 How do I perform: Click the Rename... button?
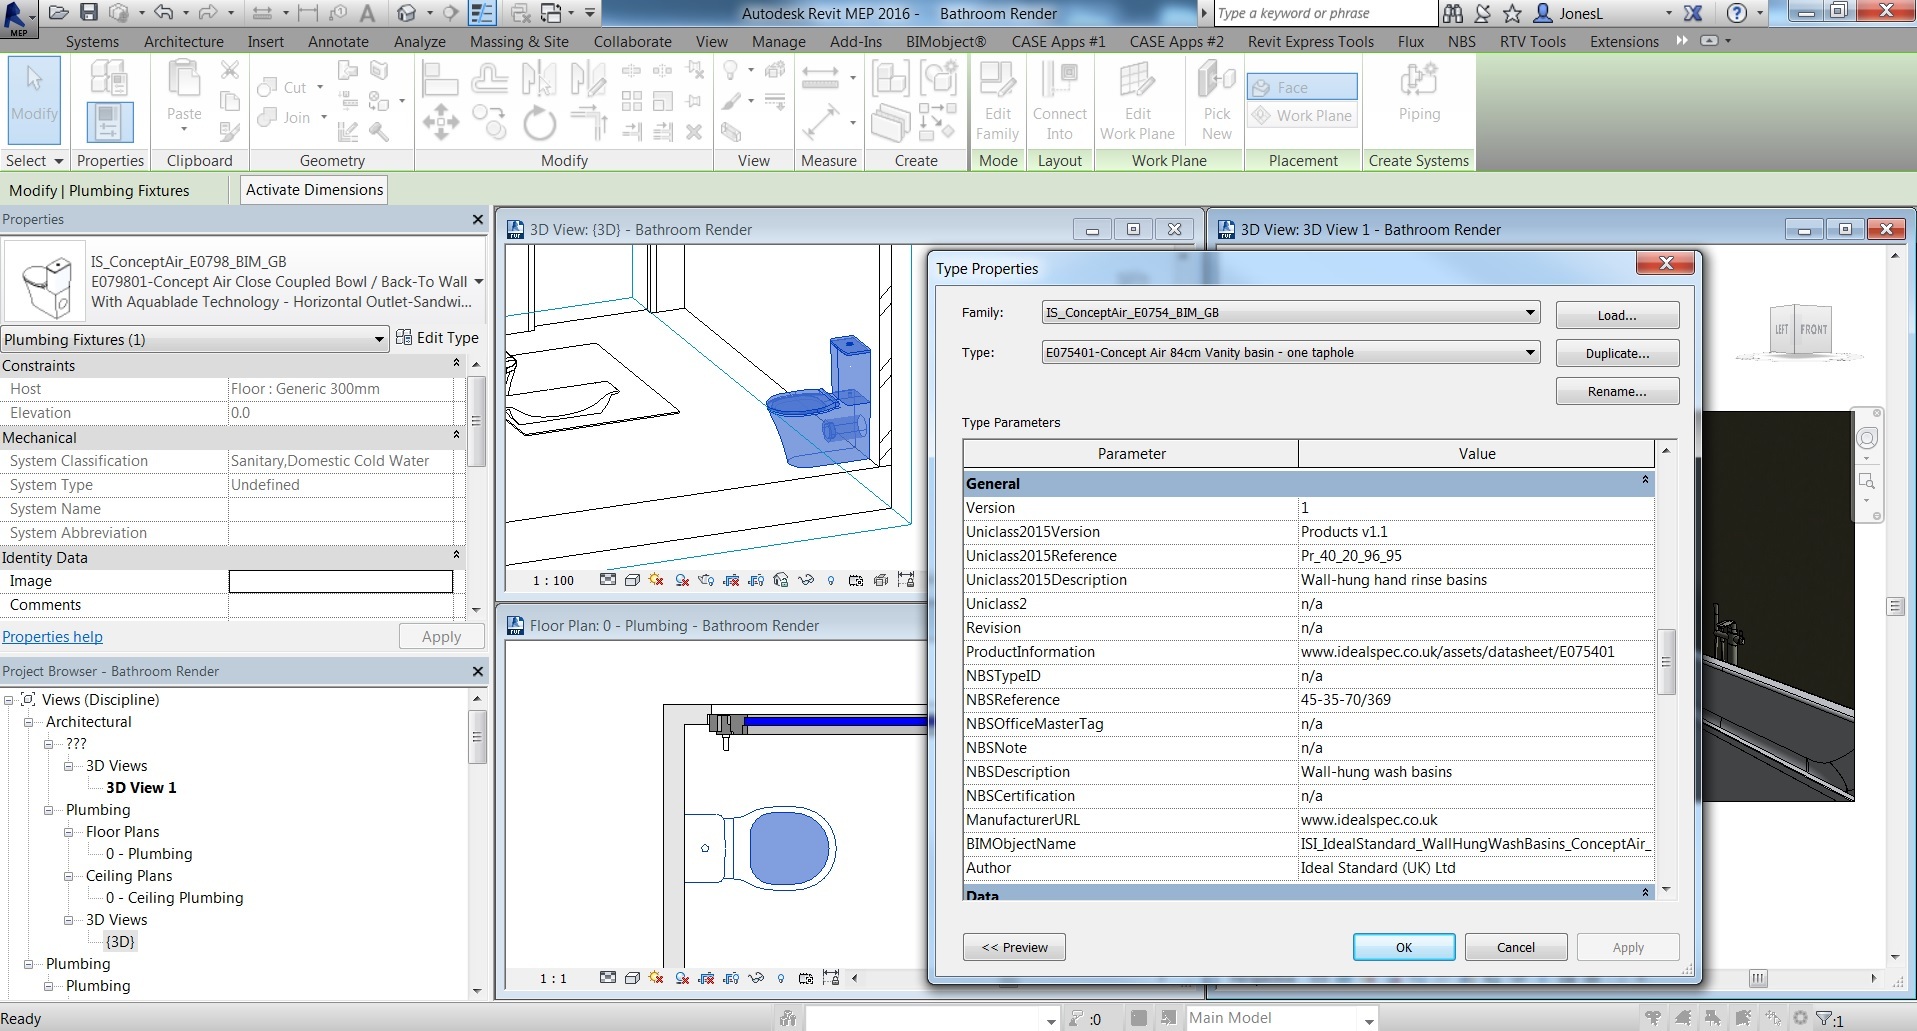tap(1617, 391)
